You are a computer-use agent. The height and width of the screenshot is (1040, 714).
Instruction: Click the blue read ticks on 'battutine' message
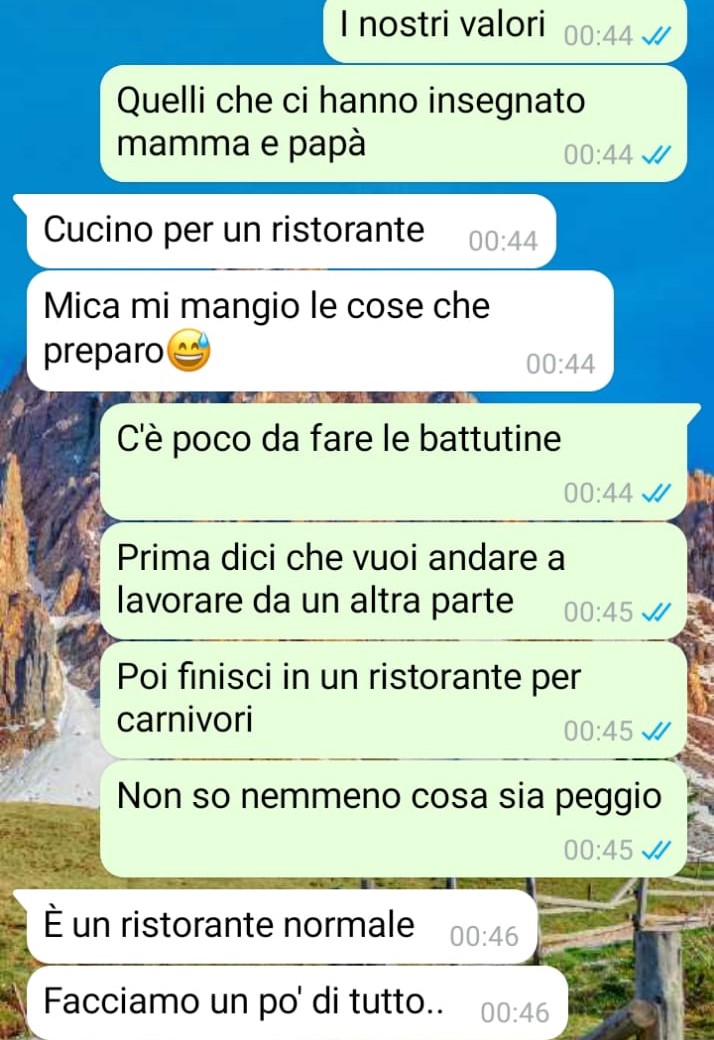657,493
